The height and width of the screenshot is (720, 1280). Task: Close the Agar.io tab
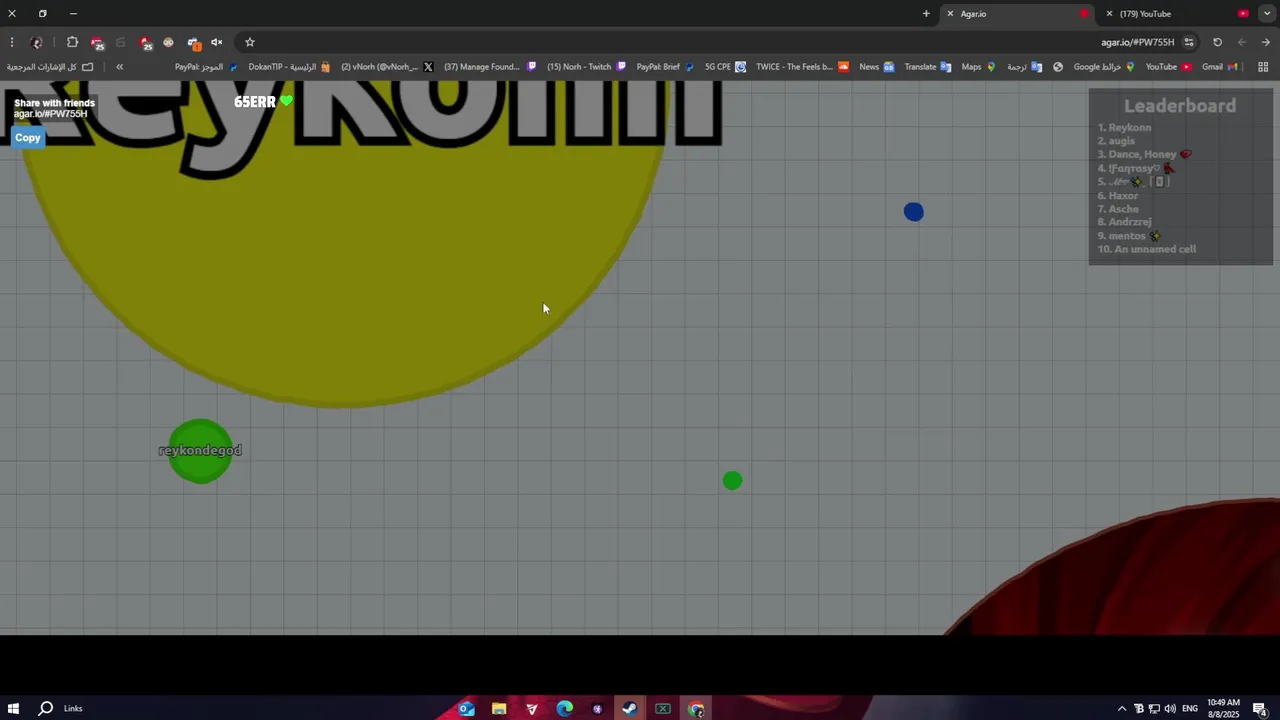pos(950,14)
